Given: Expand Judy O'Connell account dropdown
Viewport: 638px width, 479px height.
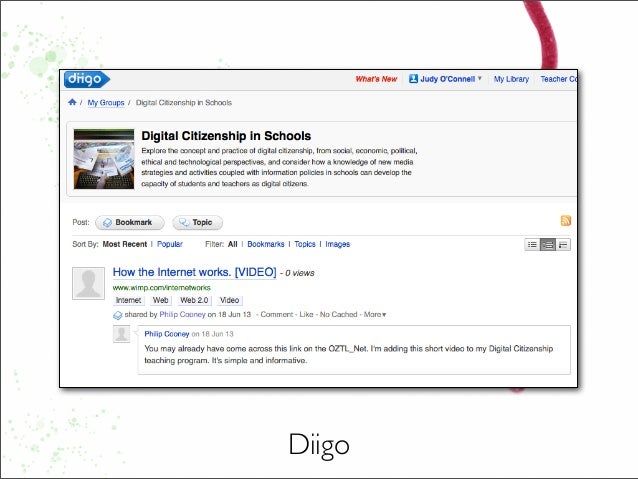Looking at the screenshot, I should pyautogui.click(x=480, y=78).
